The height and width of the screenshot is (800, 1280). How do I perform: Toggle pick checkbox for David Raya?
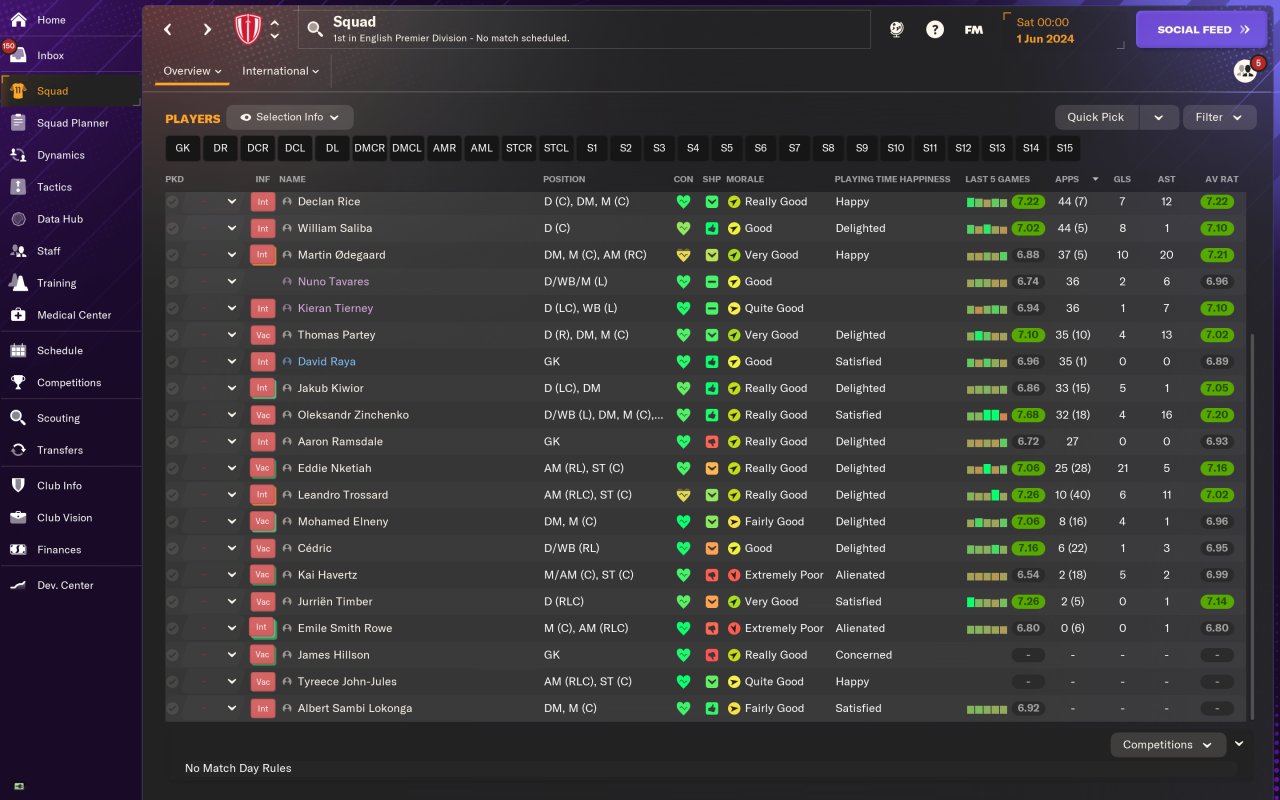[x=172, y=362]
